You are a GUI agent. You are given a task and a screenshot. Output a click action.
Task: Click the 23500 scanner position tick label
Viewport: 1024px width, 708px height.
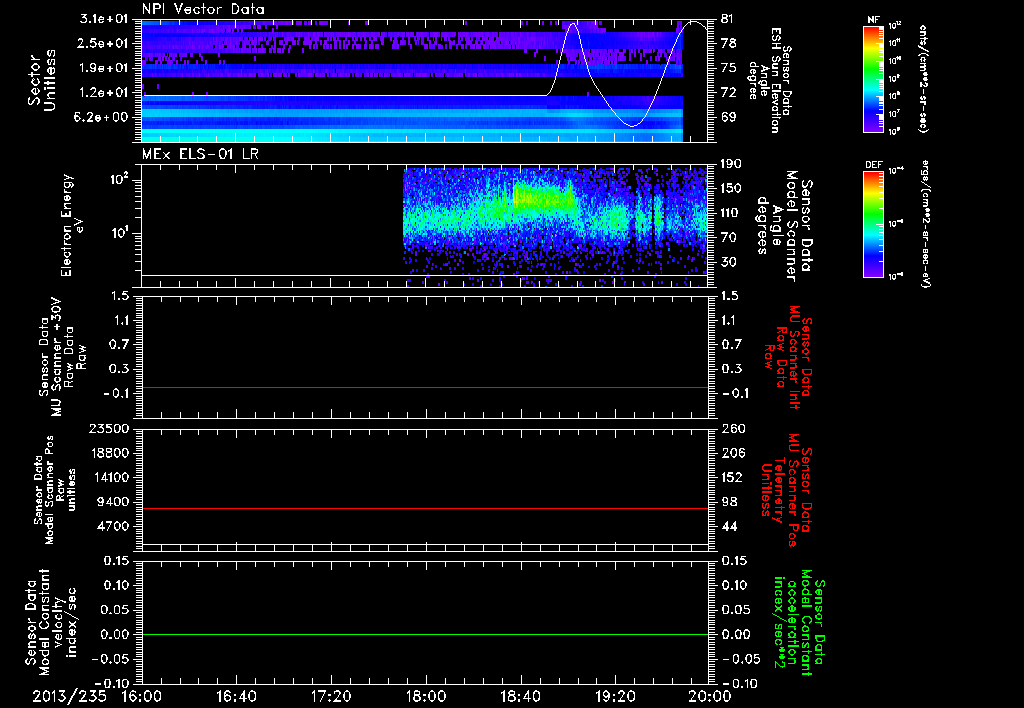pyautogui.click(x=110, y=428)
